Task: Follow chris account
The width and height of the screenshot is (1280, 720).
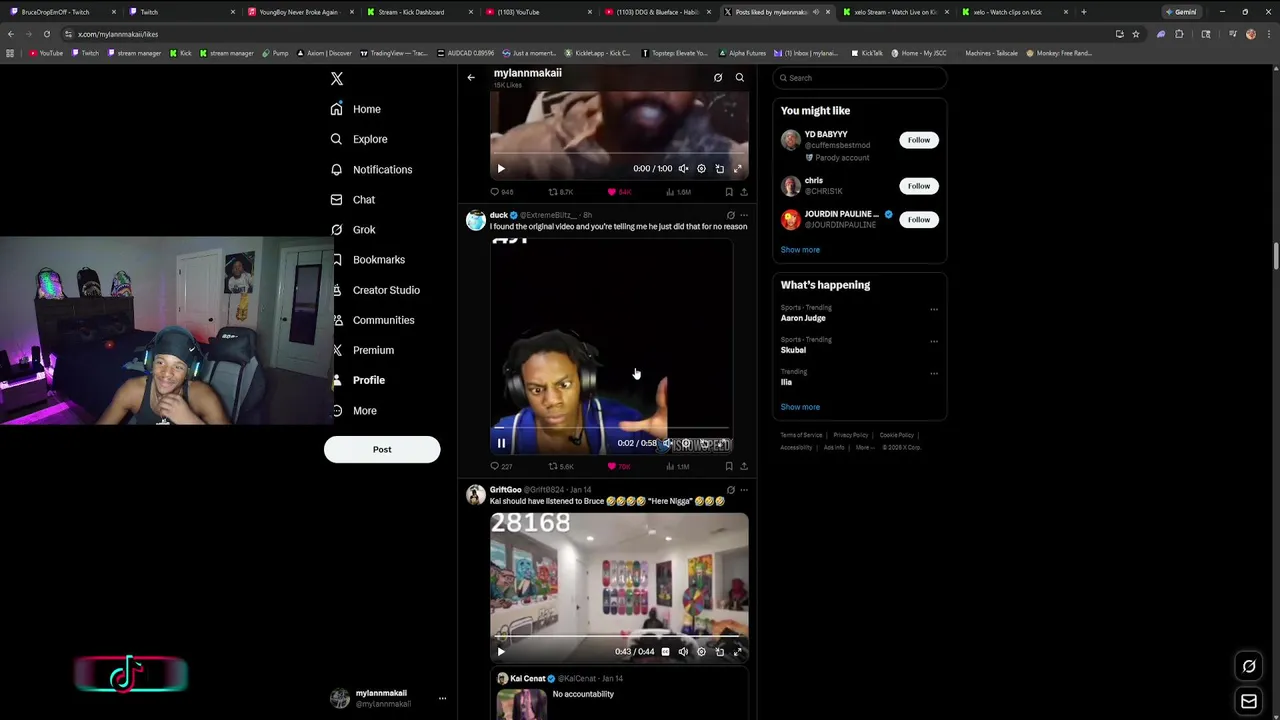Action: 919,186
